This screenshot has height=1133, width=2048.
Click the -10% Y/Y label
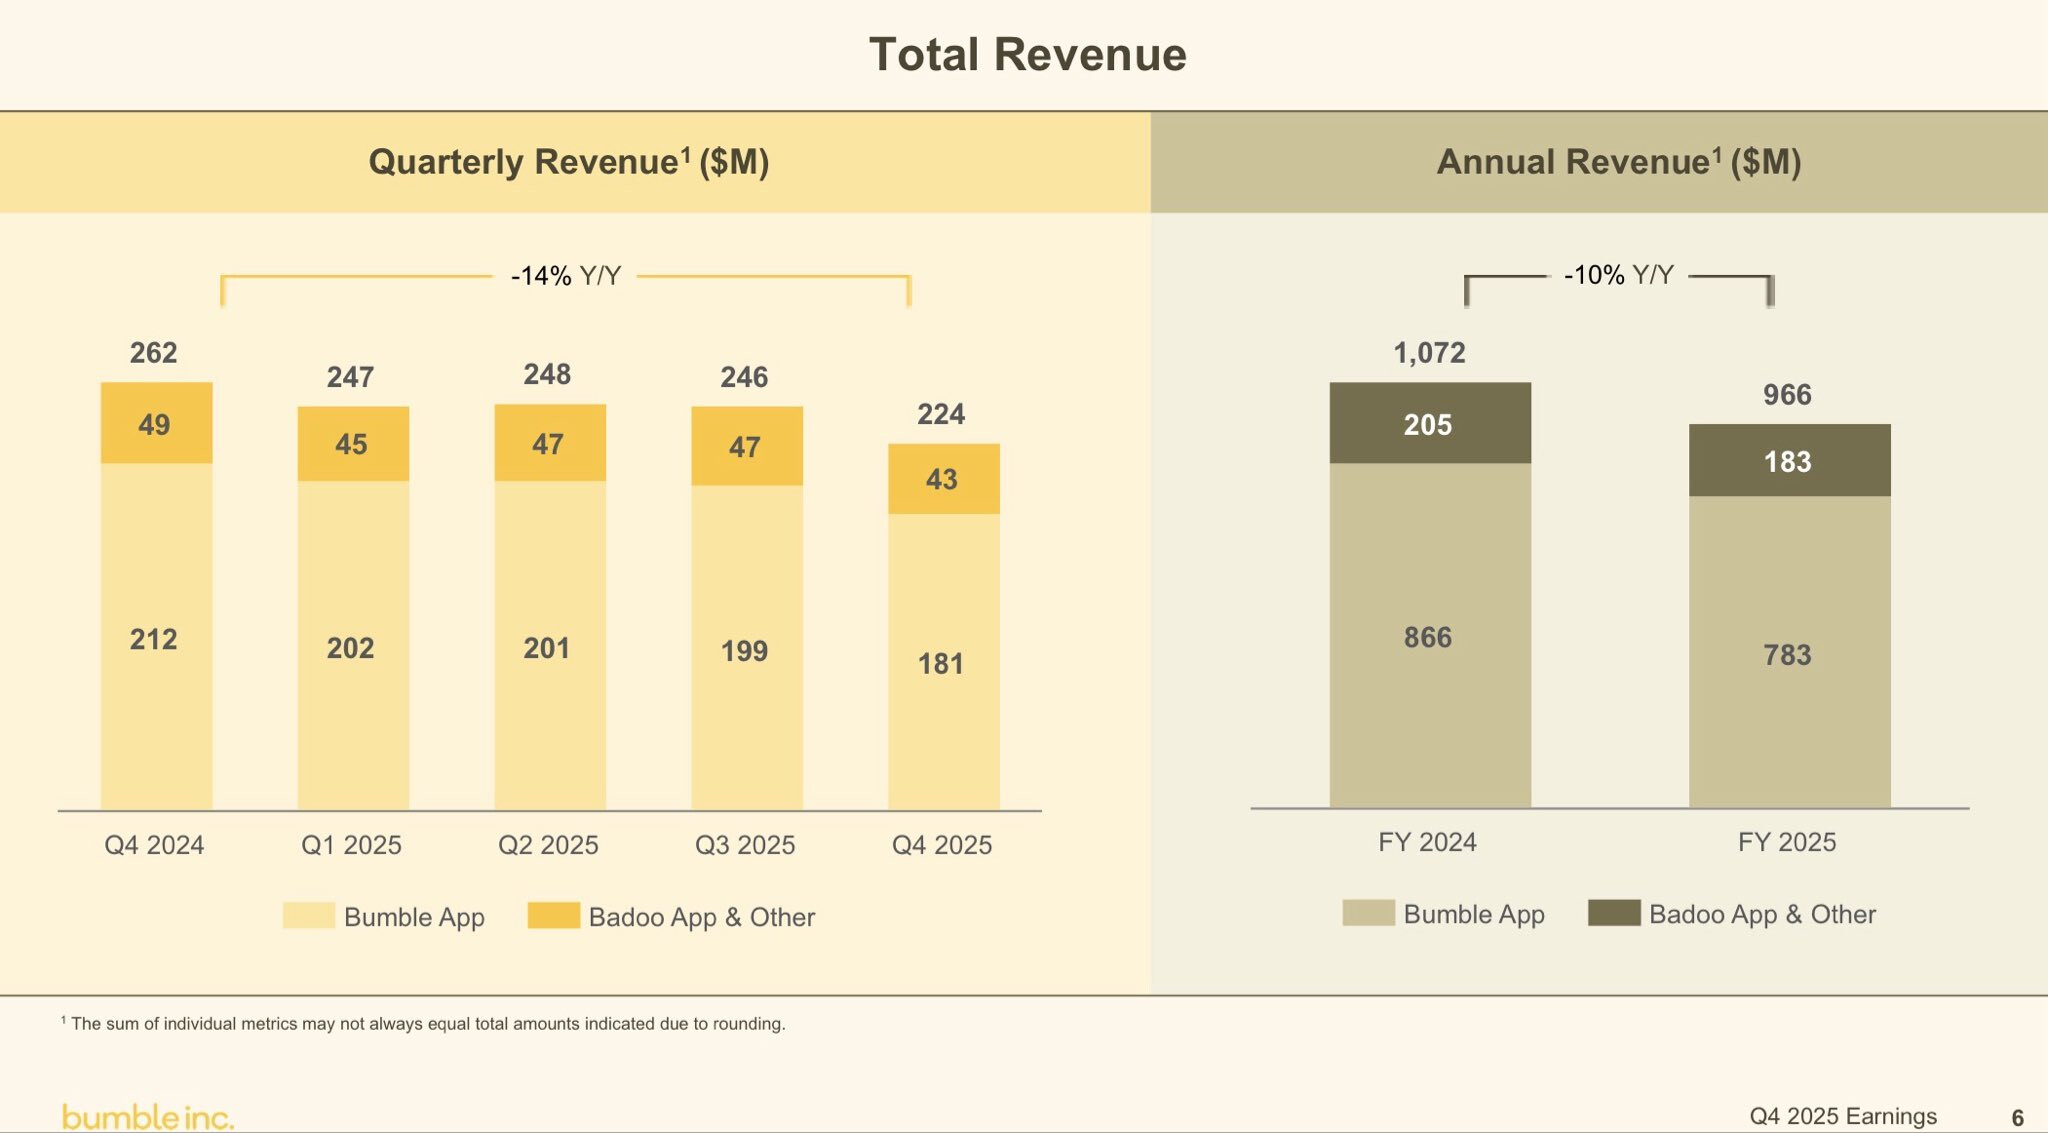point(1618,275)
